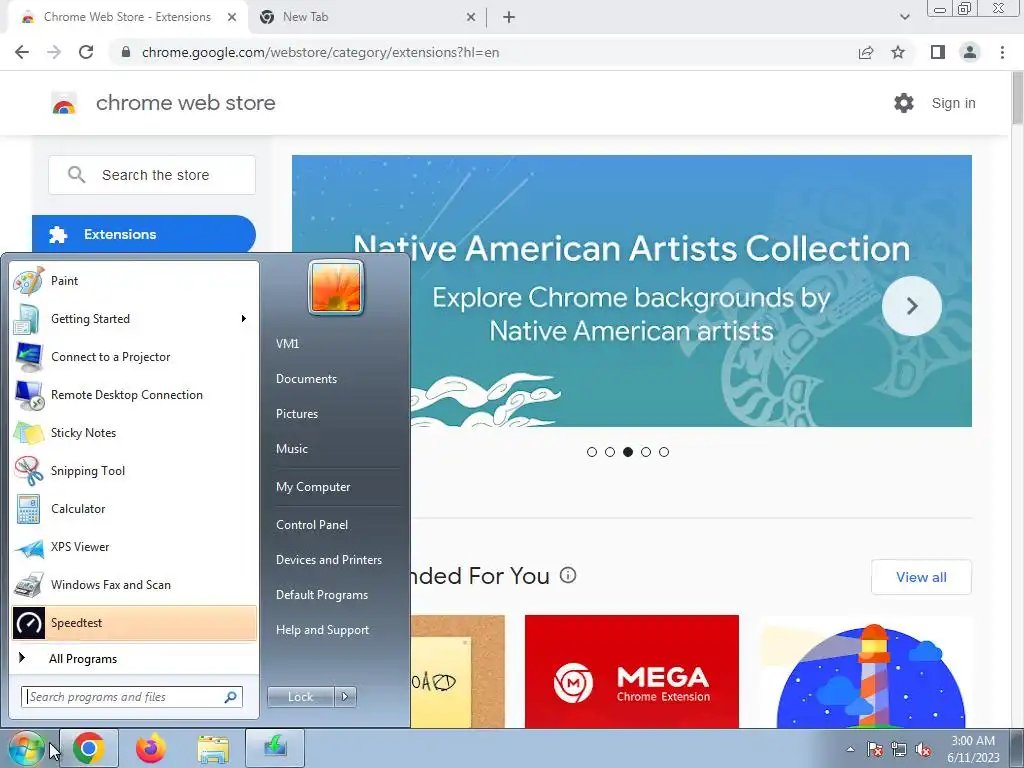1024x768 pixels.
Task: Open Chrome tab search chevron
Action: click(x=904, y=17)
